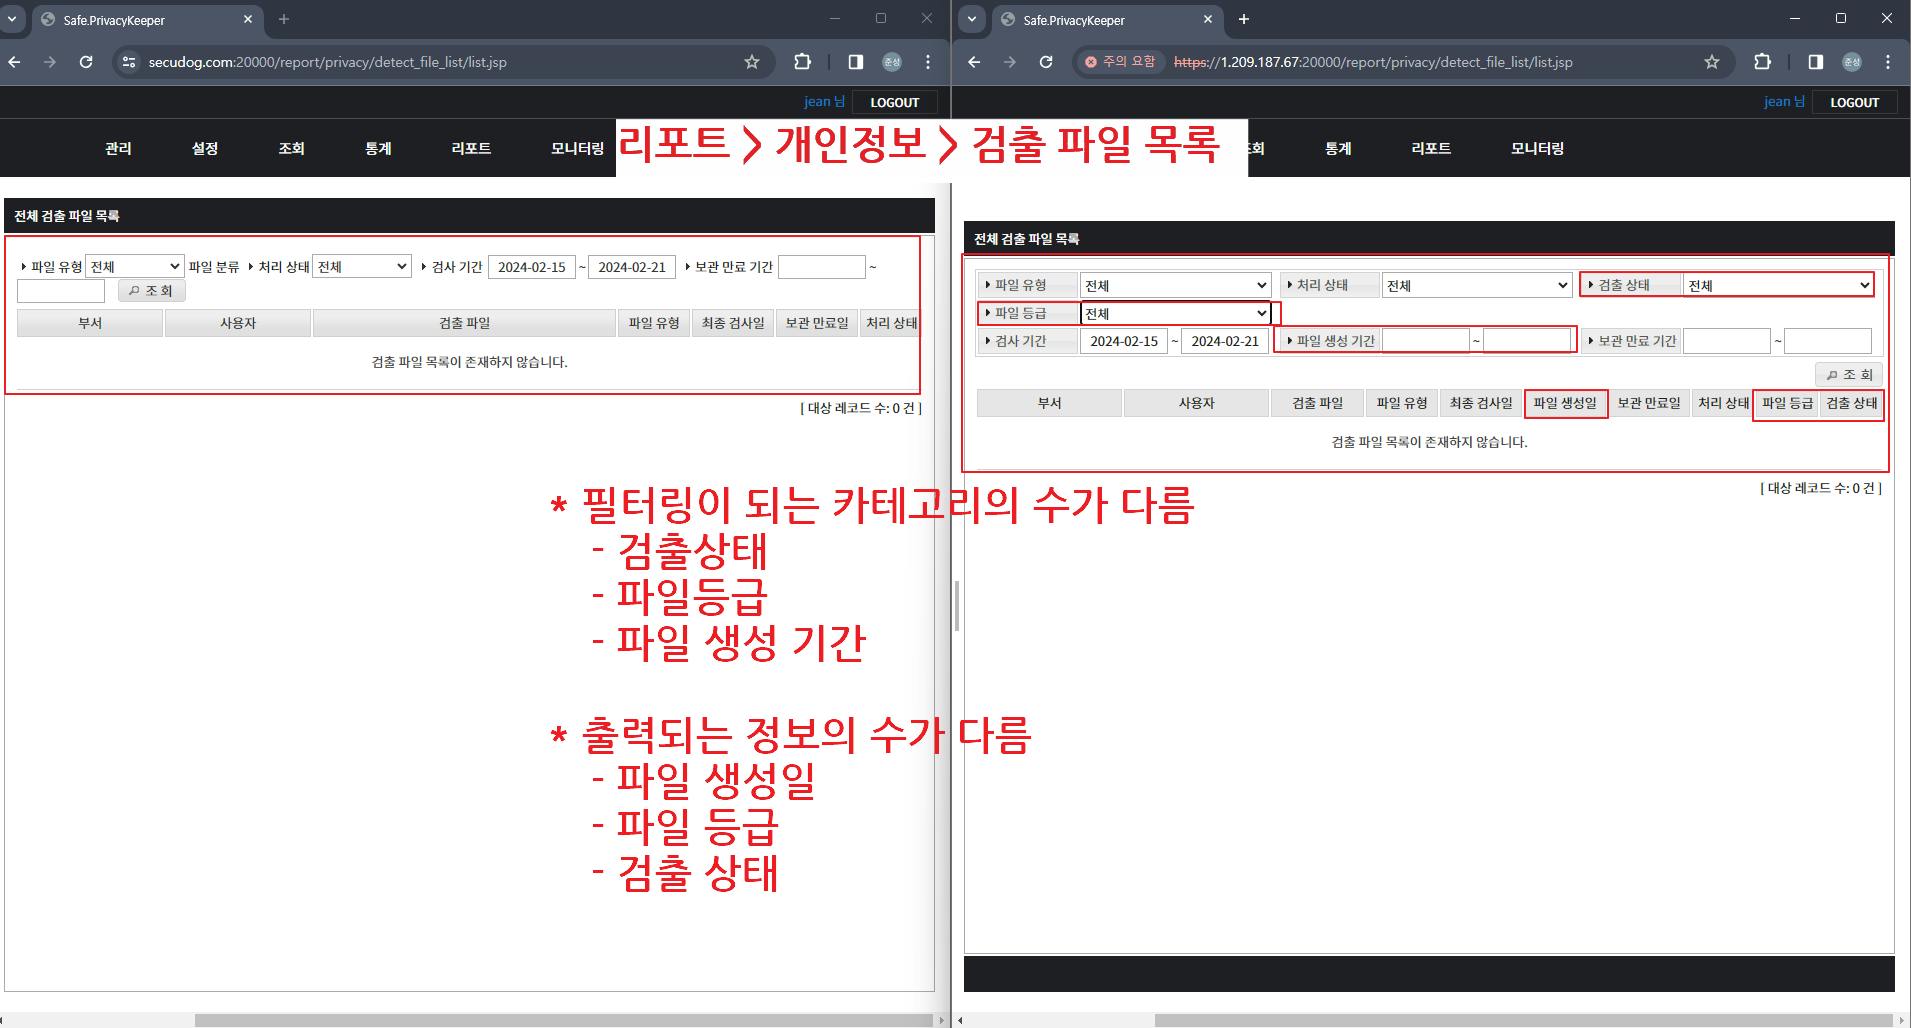Reload page in right browser window

(1046, 62)
